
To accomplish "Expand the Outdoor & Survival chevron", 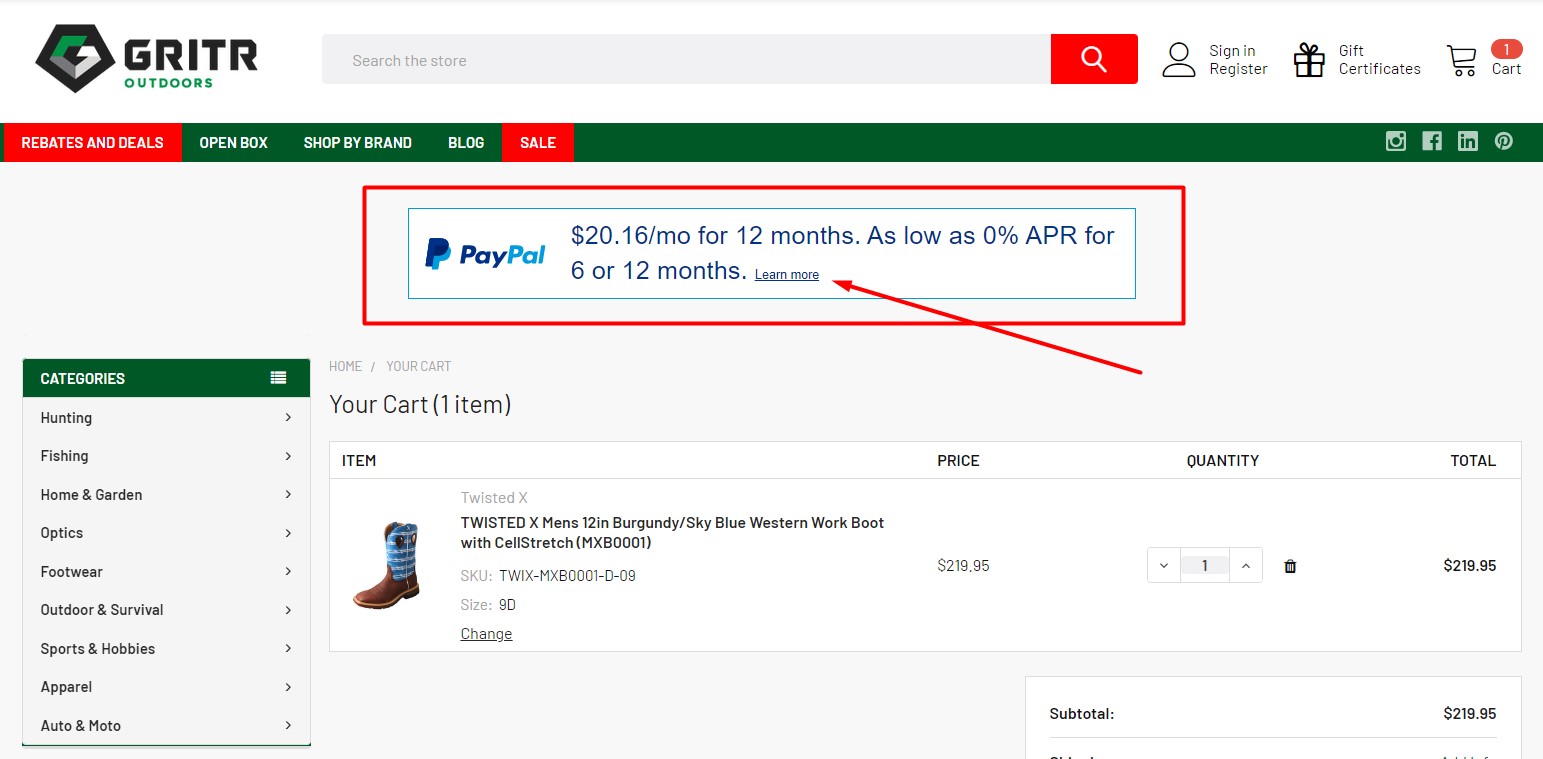I will [288, 610].
